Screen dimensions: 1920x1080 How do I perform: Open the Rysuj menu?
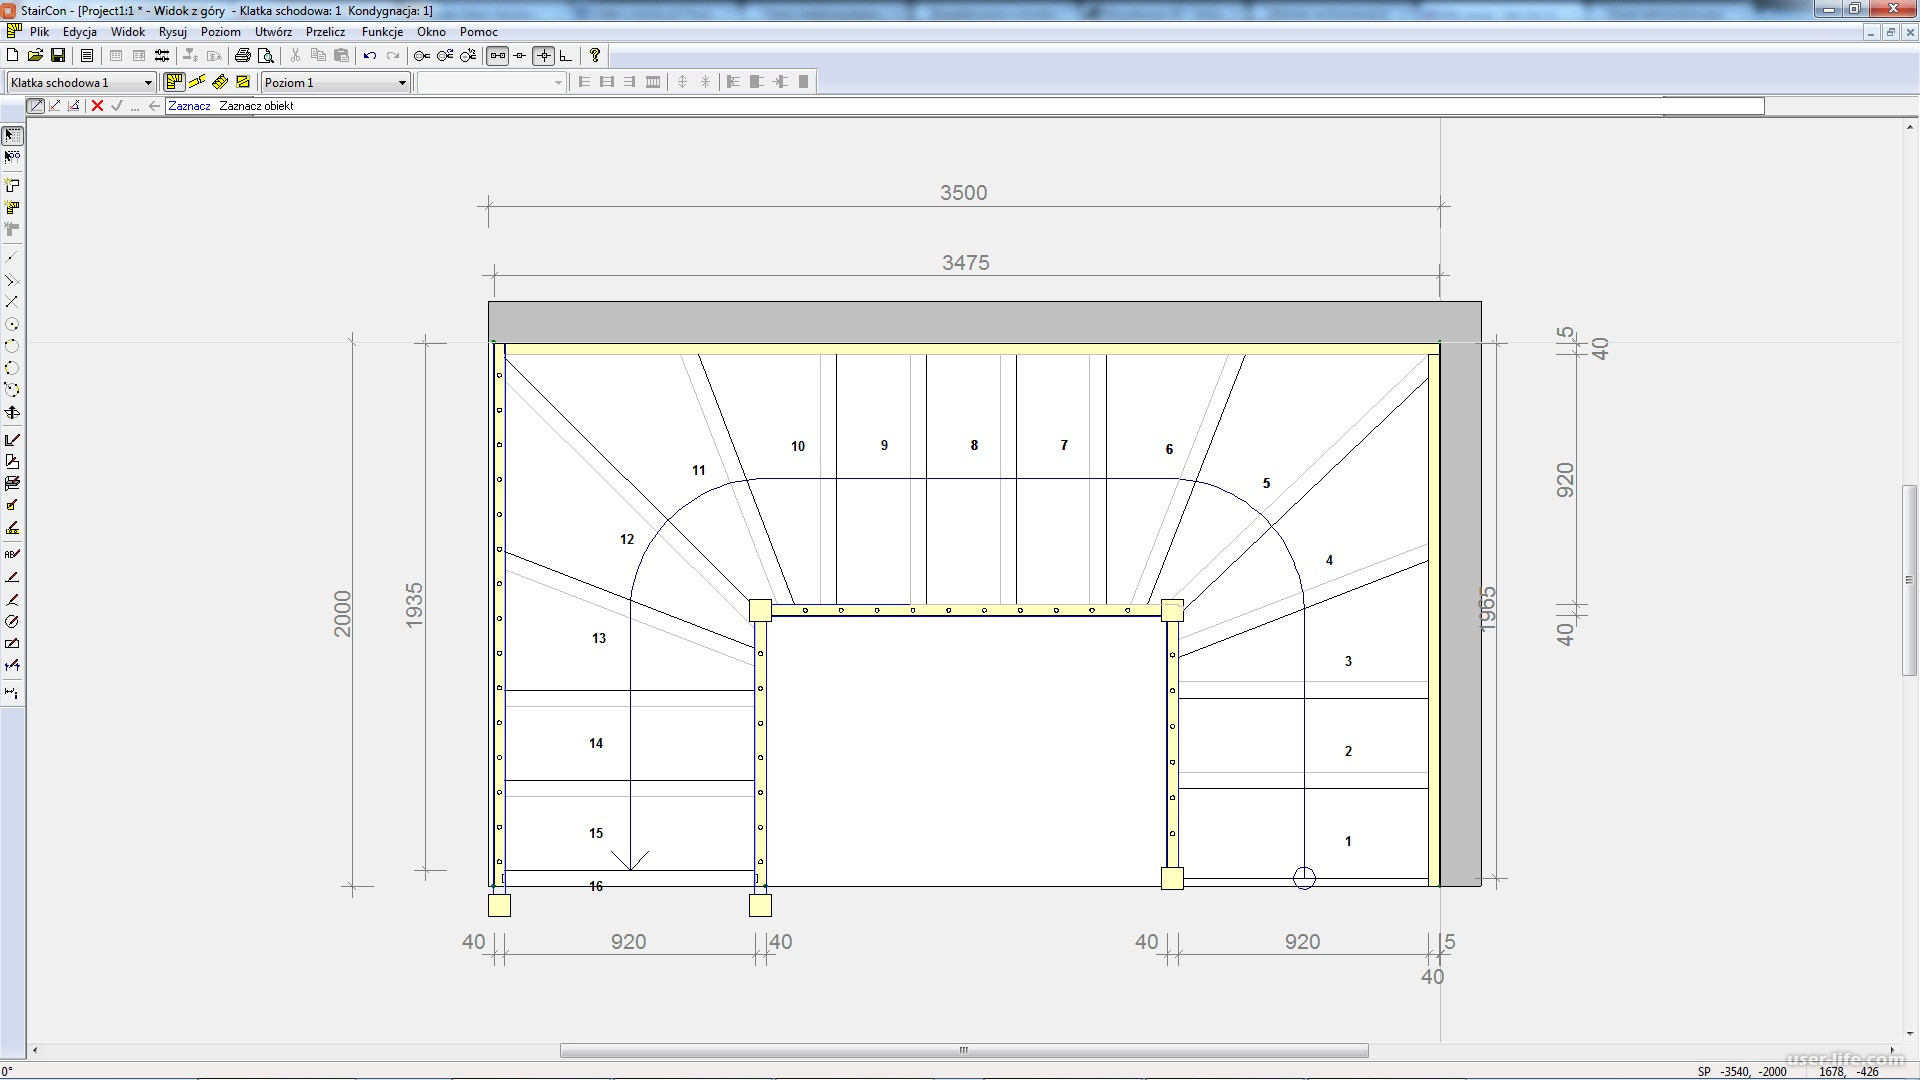(173, 32)
